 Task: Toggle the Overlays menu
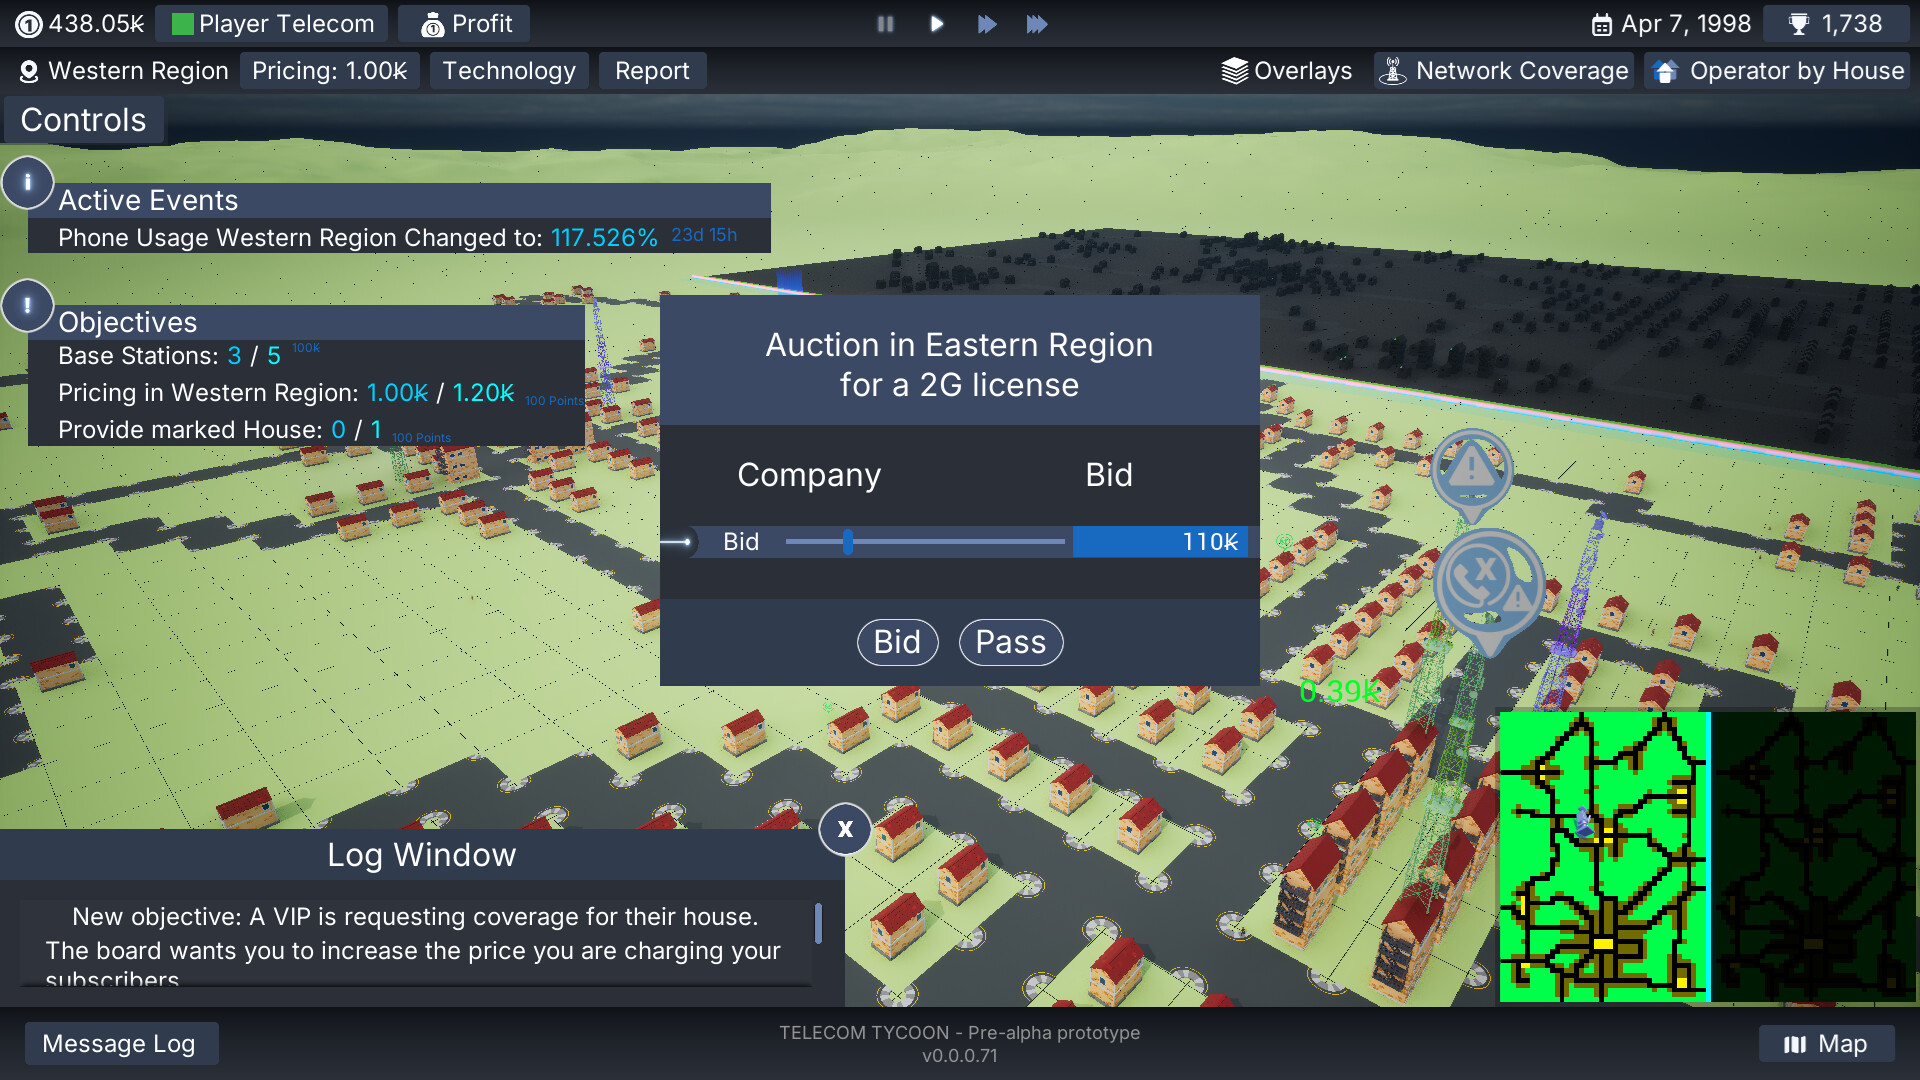pyautogui.click(x=1287, y=71)
